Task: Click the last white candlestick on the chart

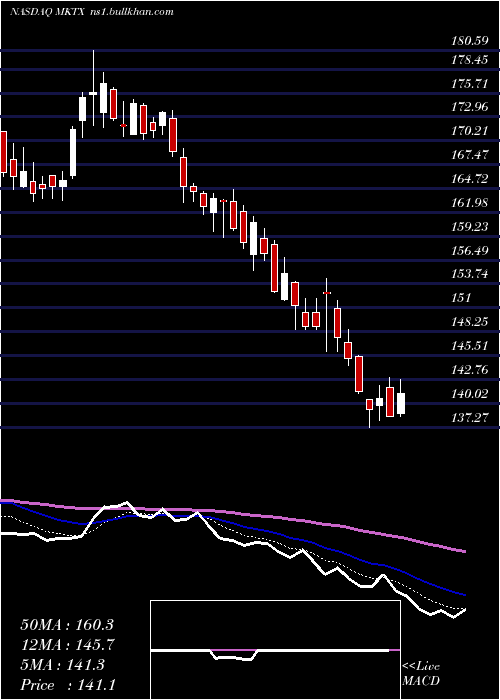Action: tap(401, 404)
